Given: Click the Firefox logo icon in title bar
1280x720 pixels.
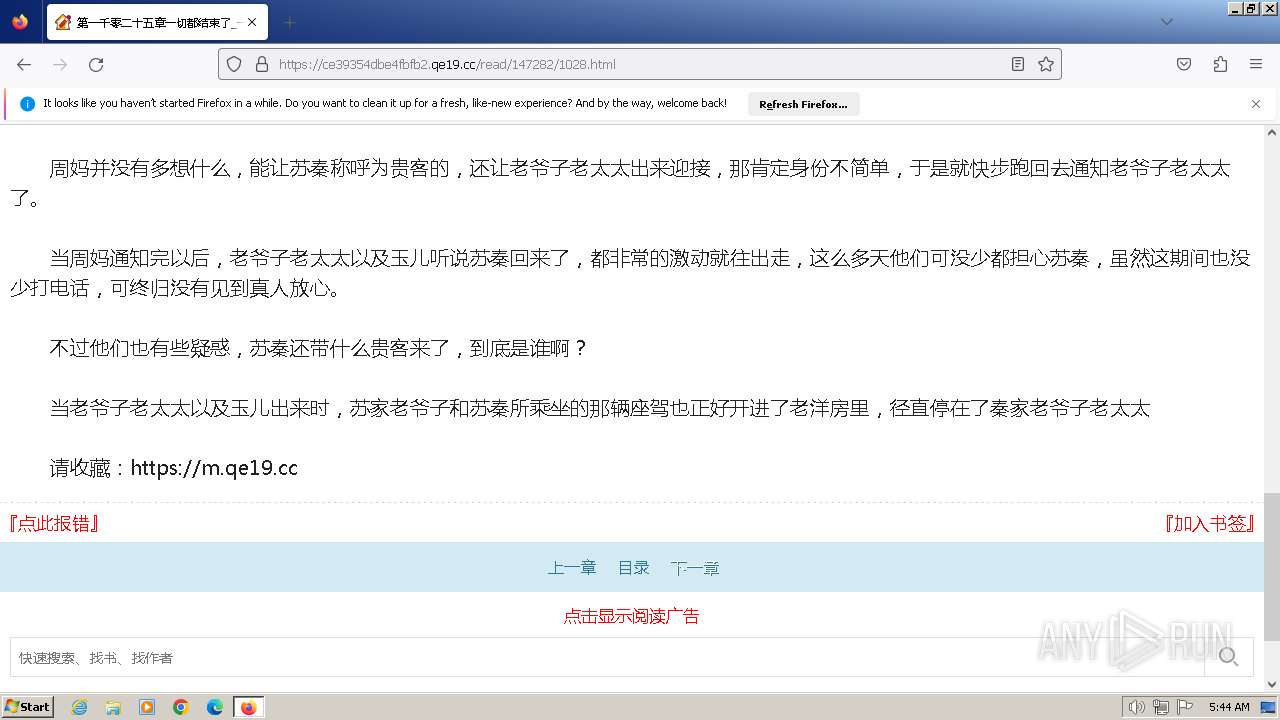Looking at the screenshot, I should (20, 21).
